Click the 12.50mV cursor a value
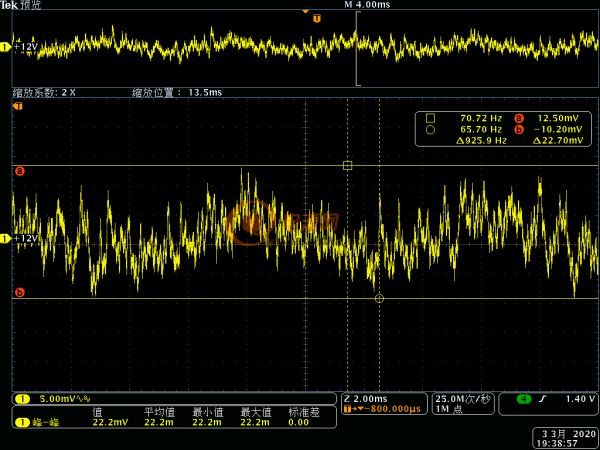Image resolution: width=600 pixels, height=450 pixels. 558,118
